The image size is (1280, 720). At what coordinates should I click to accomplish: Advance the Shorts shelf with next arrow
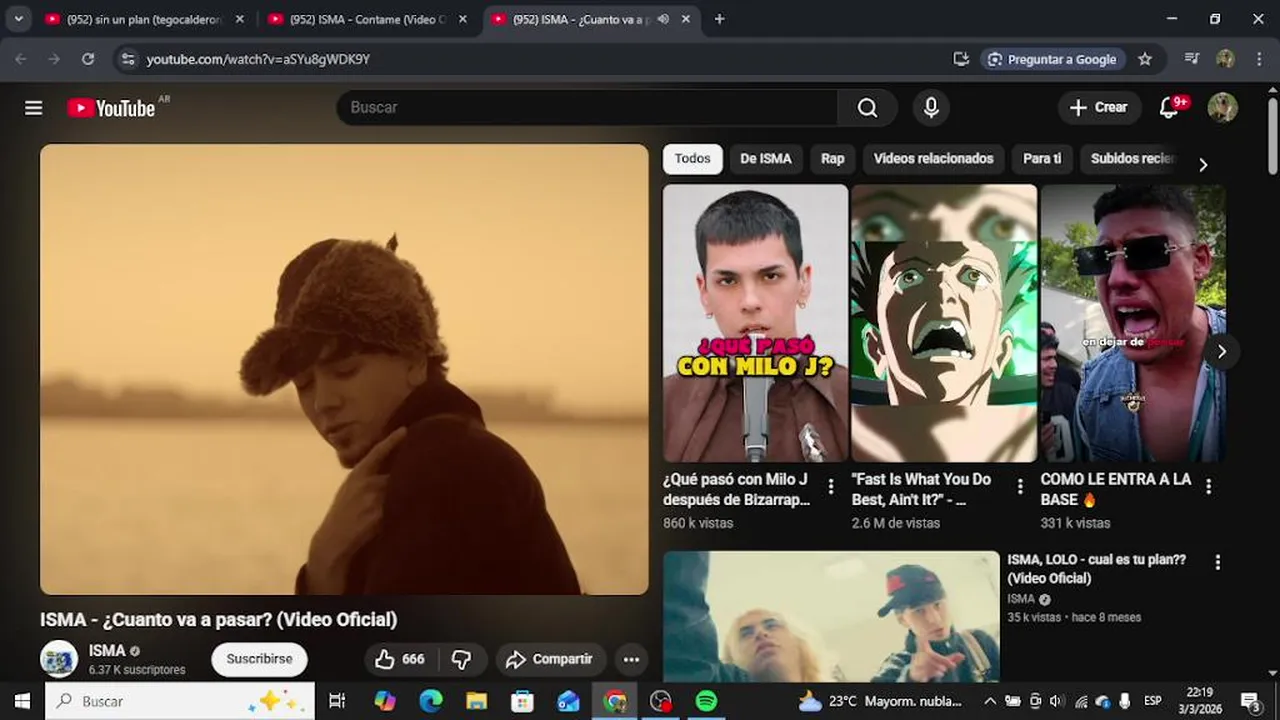pyautogui.click(x=1221, y=351)
